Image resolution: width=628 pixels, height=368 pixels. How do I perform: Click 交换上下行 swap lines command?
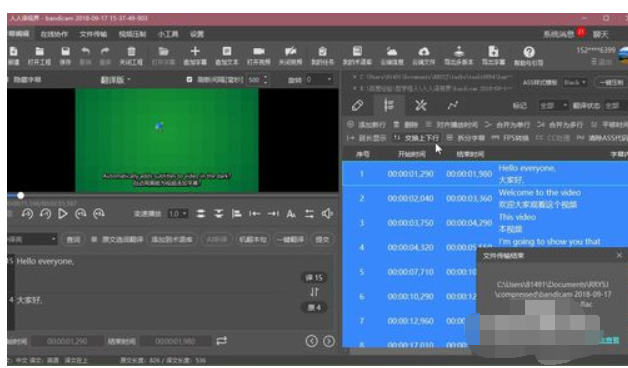click(x=417, y=138)
